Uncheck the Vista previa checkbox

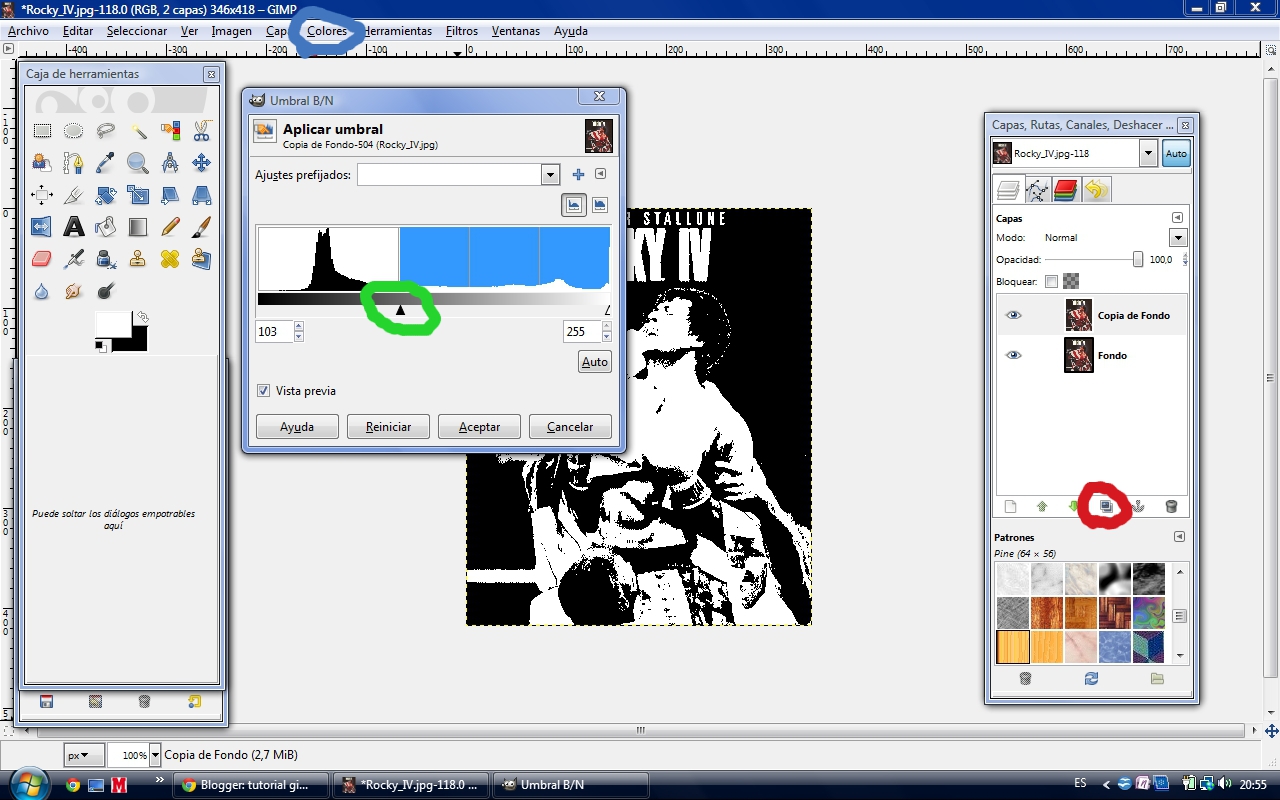click(x=262, y=392)
